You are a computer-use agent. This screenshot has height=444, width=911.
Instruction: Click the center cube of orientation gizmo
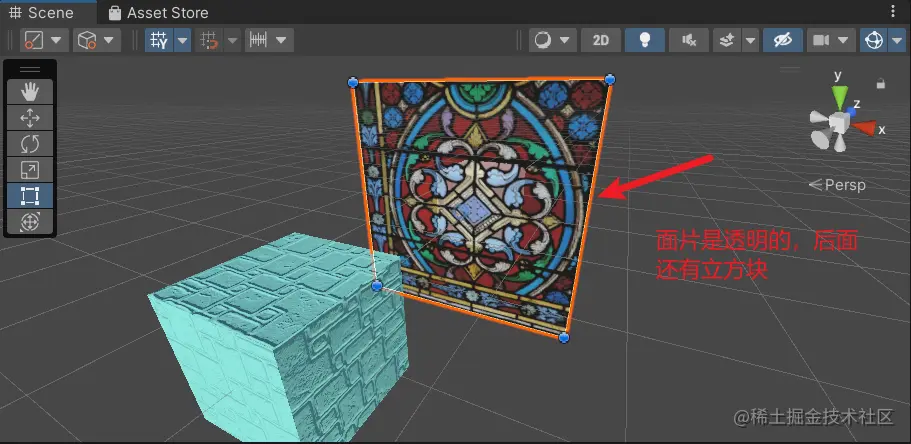839,123
